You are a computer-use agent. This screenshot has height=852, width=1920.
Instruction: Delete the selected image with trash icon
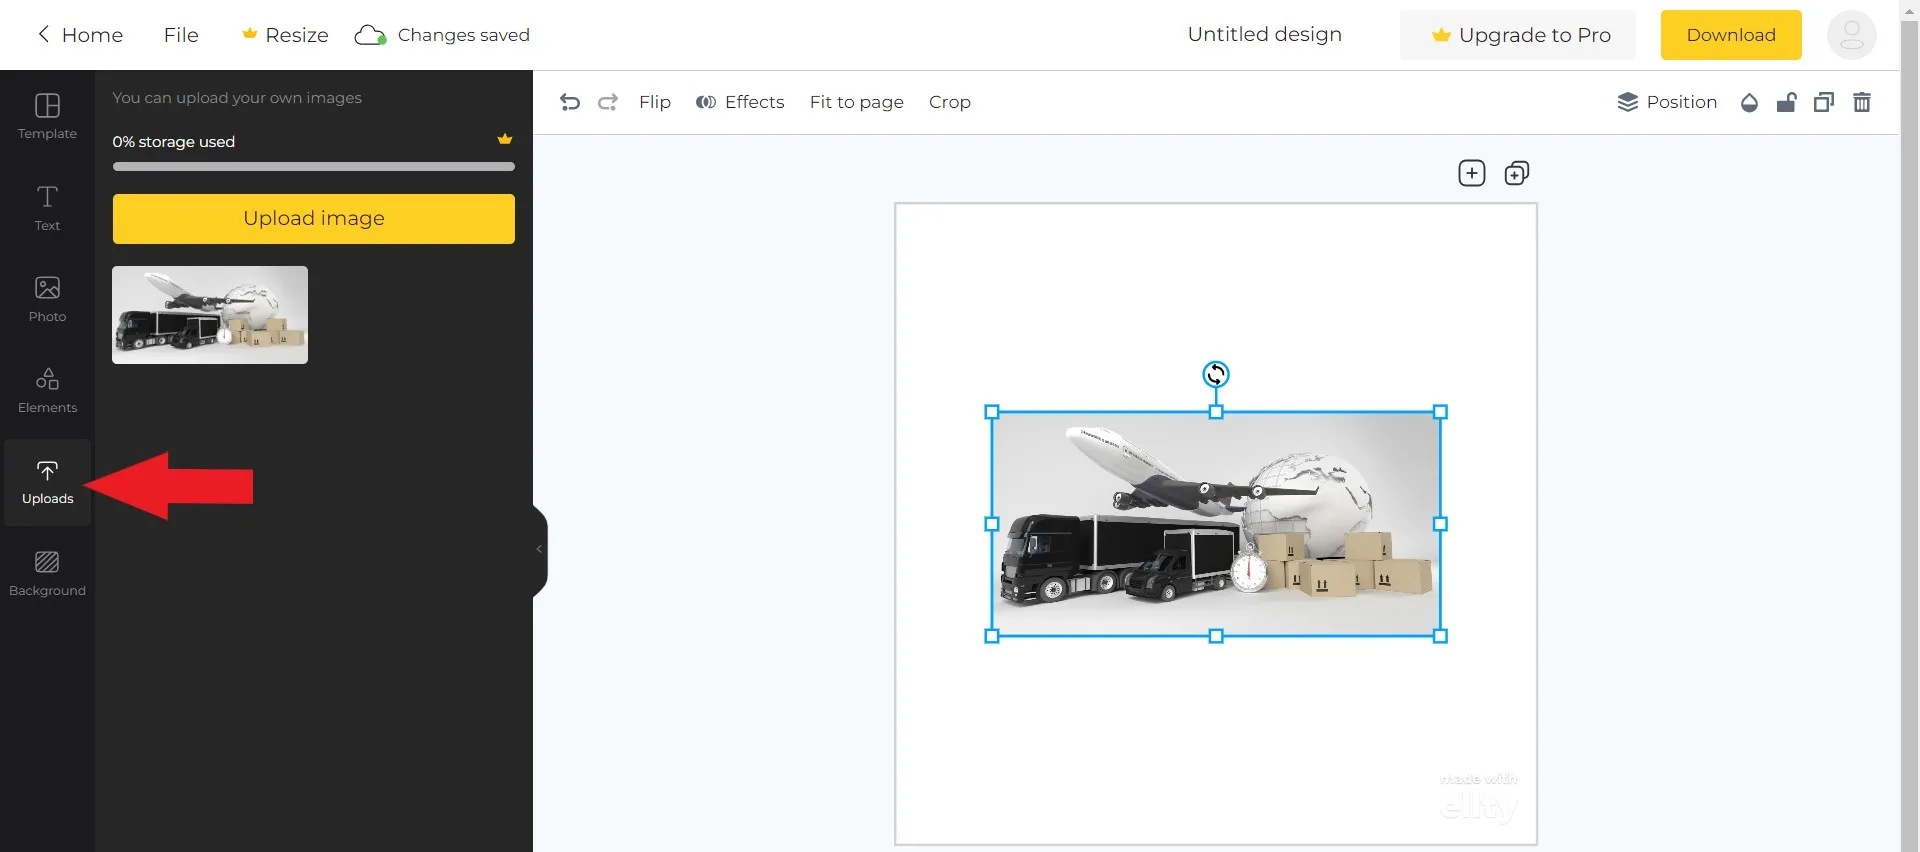[x=1861, y=102]
